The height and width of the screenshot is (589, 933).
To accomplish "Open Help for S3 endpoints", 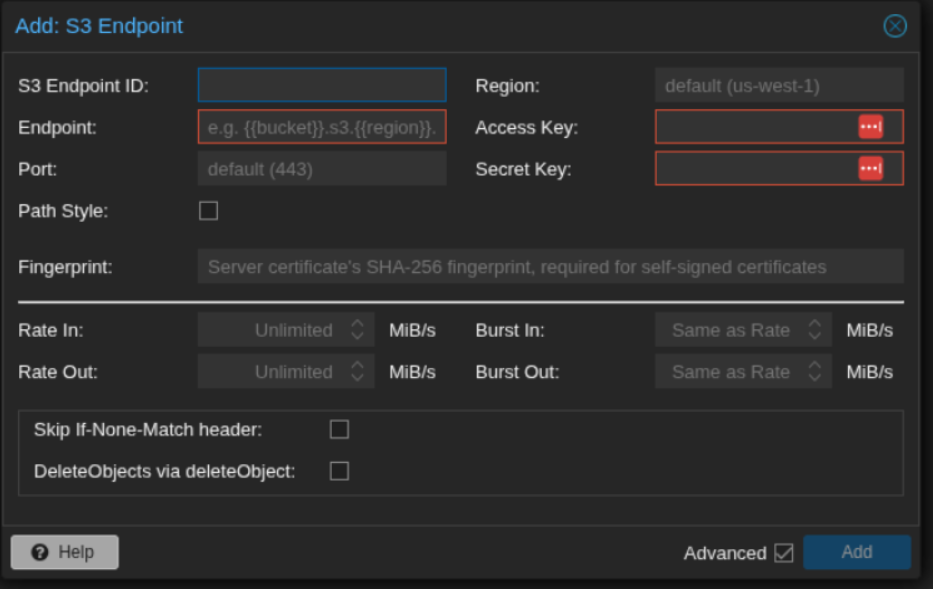I will coord(65,552).
